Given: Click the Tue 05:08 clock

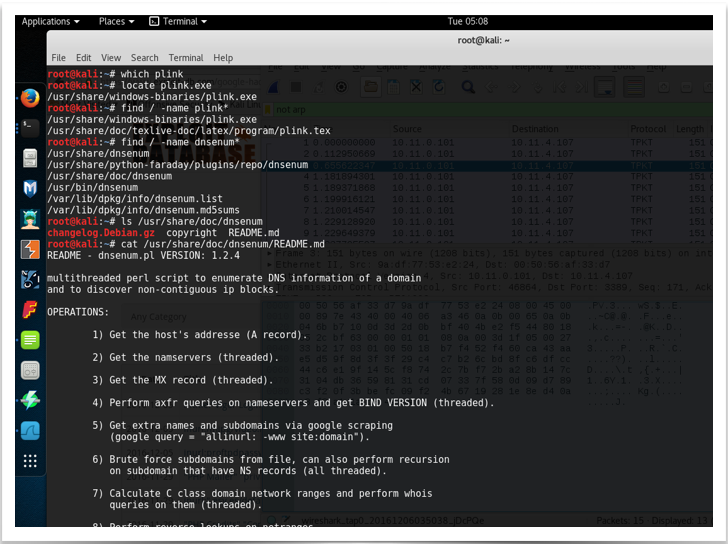Looking at the screenshot, I should [x=468, y=21].
